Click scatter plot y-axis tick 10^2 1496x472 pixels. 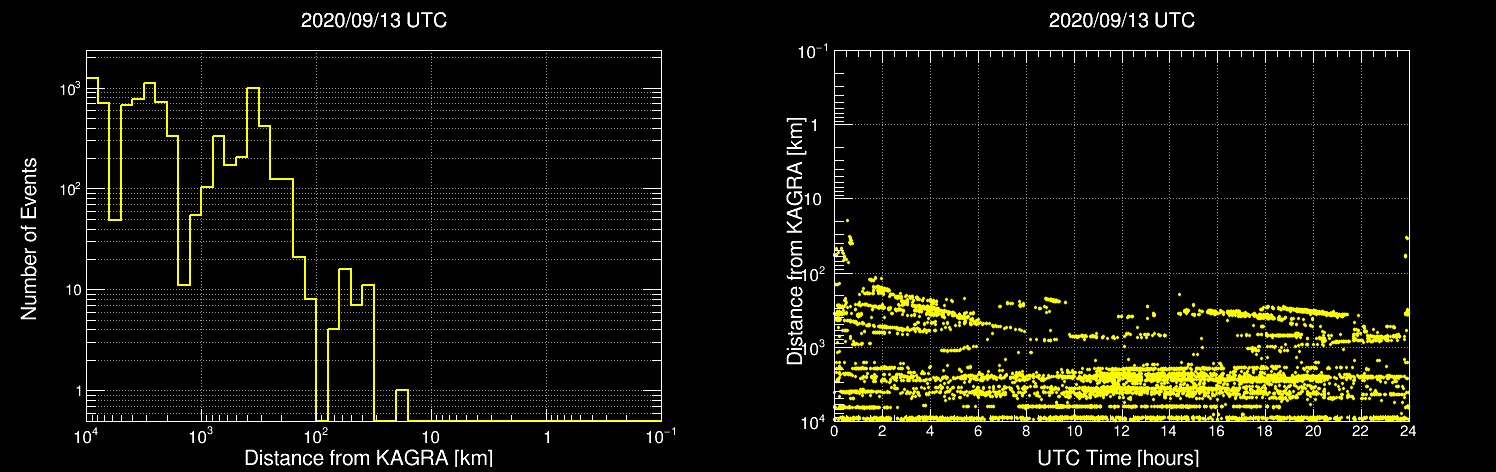coord(815,271)
